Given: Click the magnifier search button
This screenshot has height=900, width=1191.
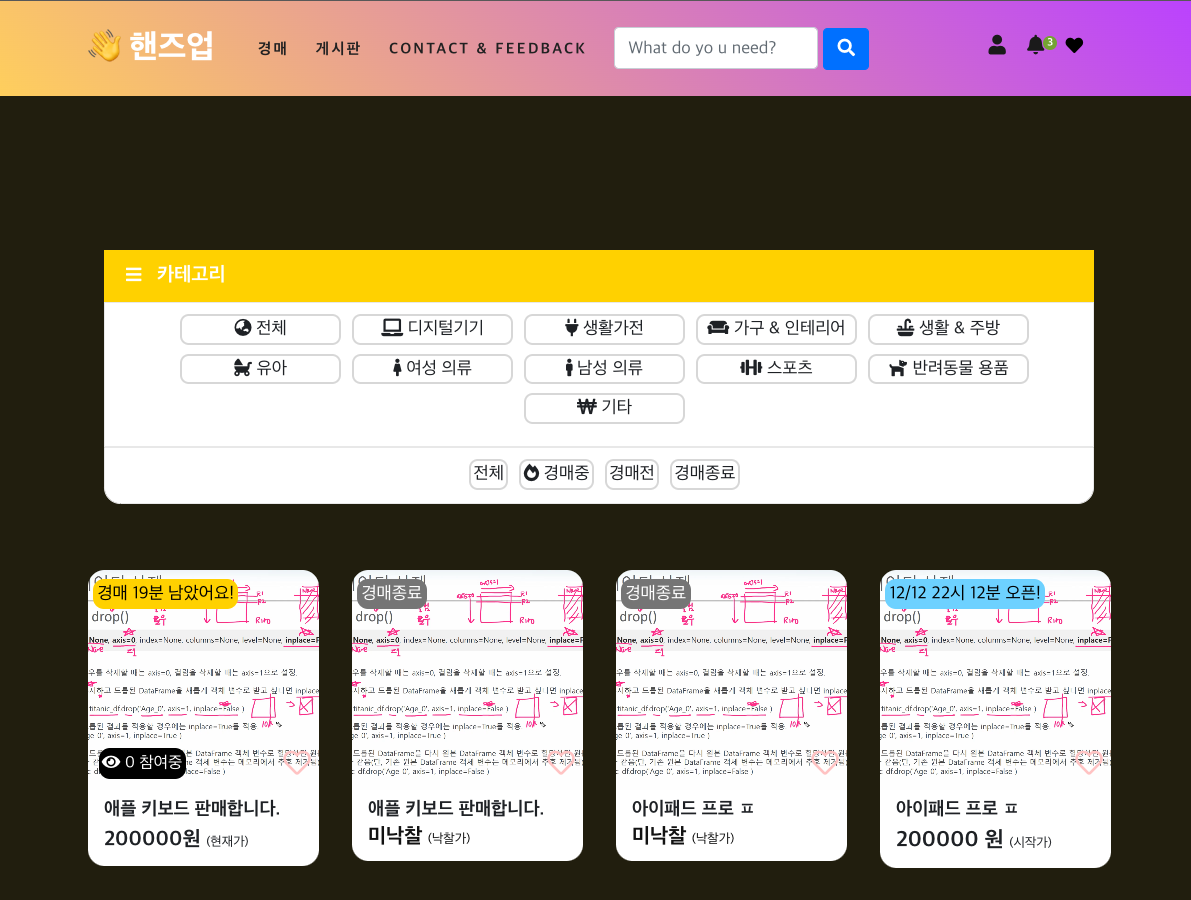Looking at the screenshot, I should tap(845, 48).
